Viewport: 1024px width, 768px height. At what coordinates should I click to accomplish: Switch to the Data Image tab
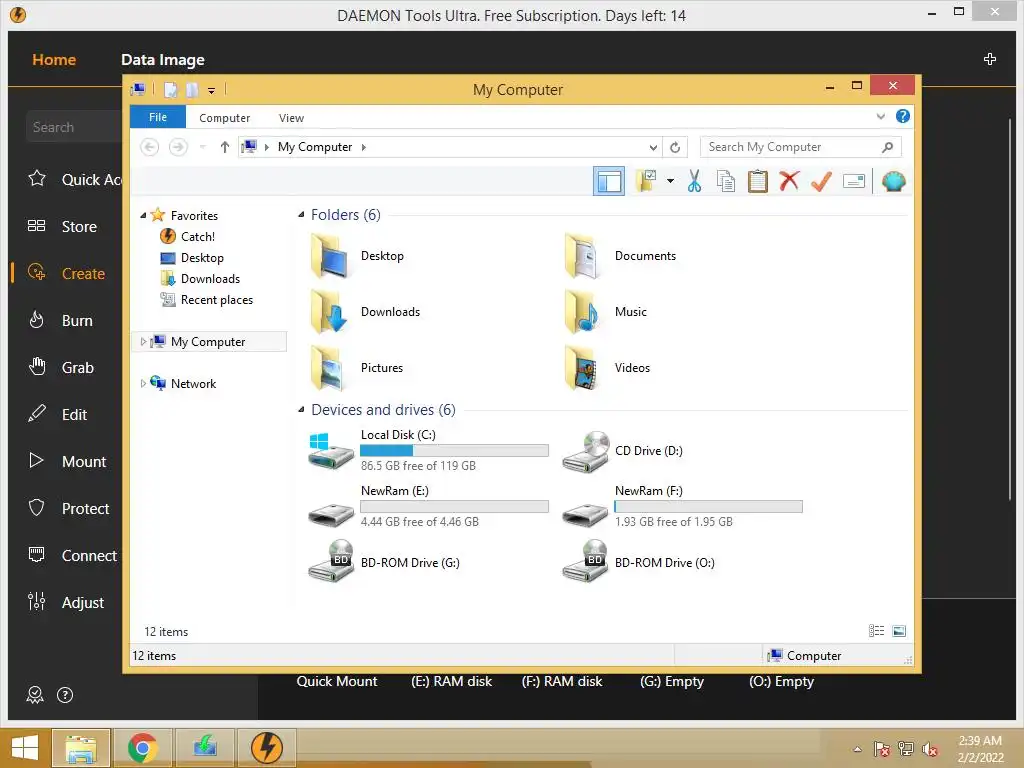(x=163, y=59)
